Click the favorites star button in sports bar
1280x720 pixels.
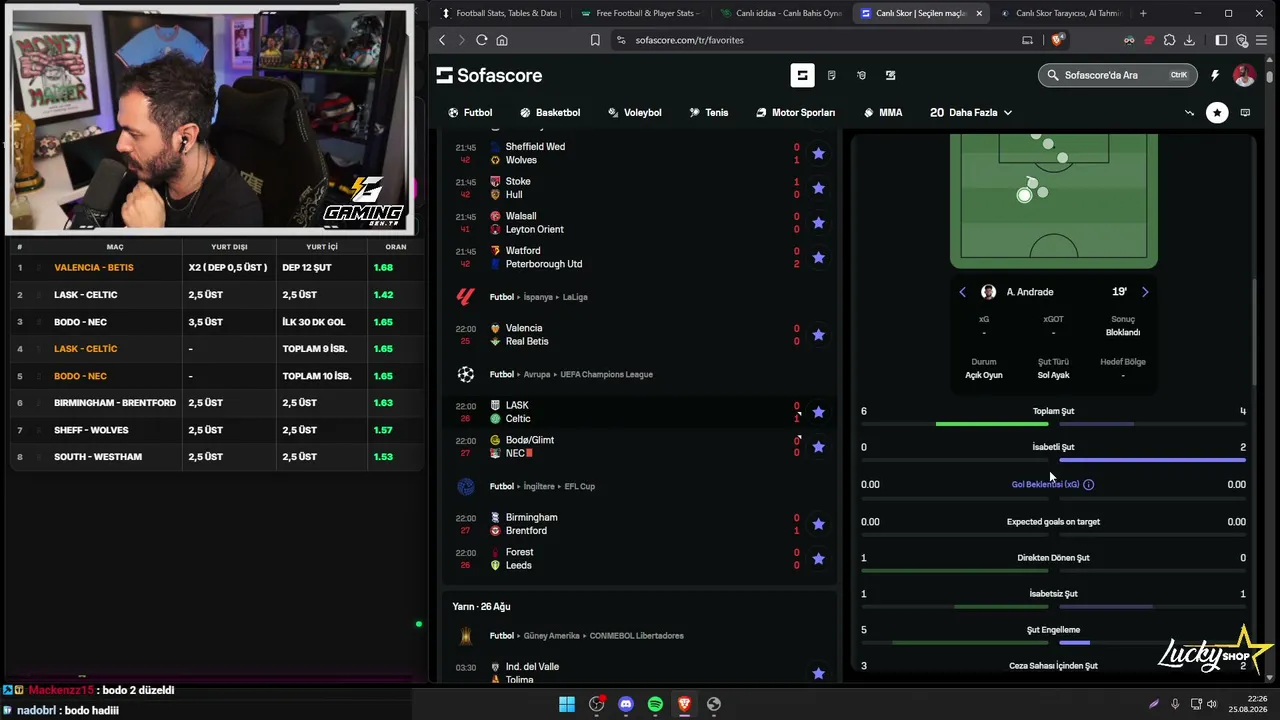tap(1217, 113)
